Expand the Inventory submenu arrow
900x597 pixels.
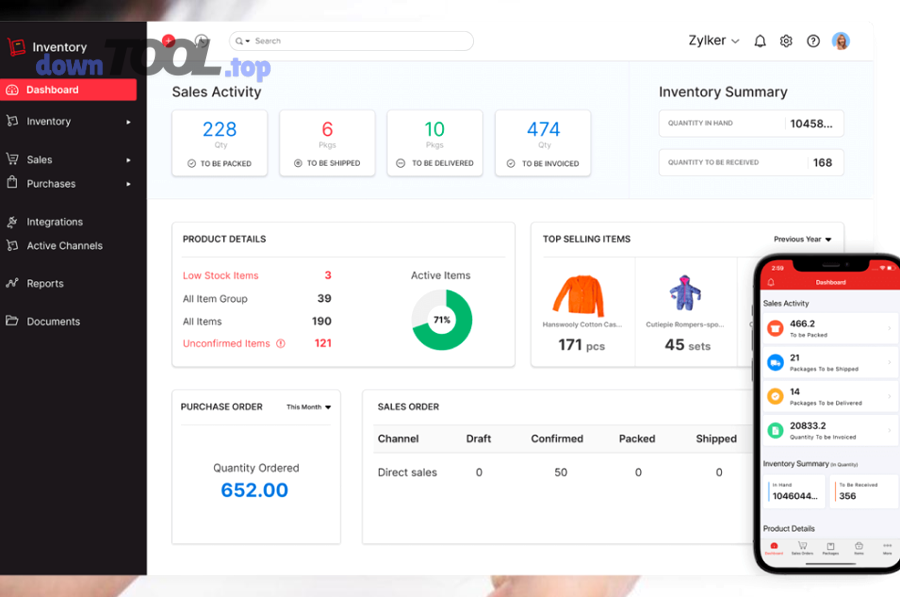click(x=129, y=122)
